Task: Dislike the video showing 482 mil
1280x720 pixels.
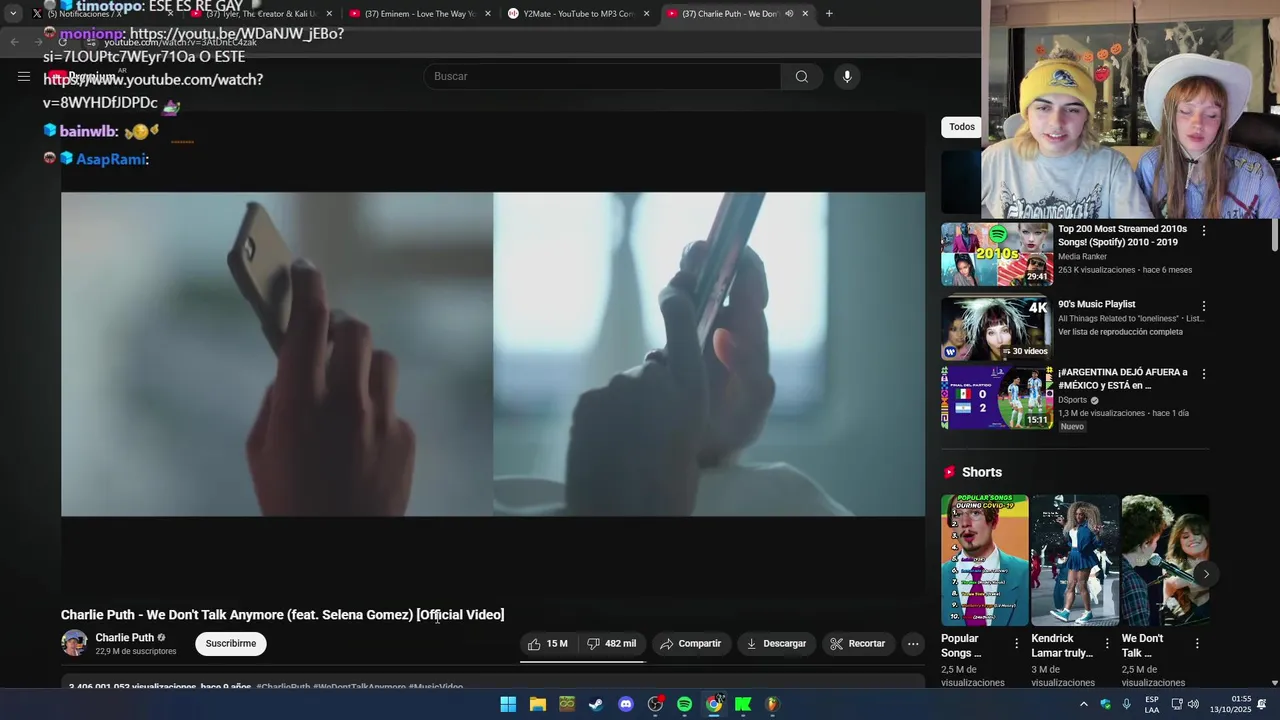Action: tap(612, 644)
